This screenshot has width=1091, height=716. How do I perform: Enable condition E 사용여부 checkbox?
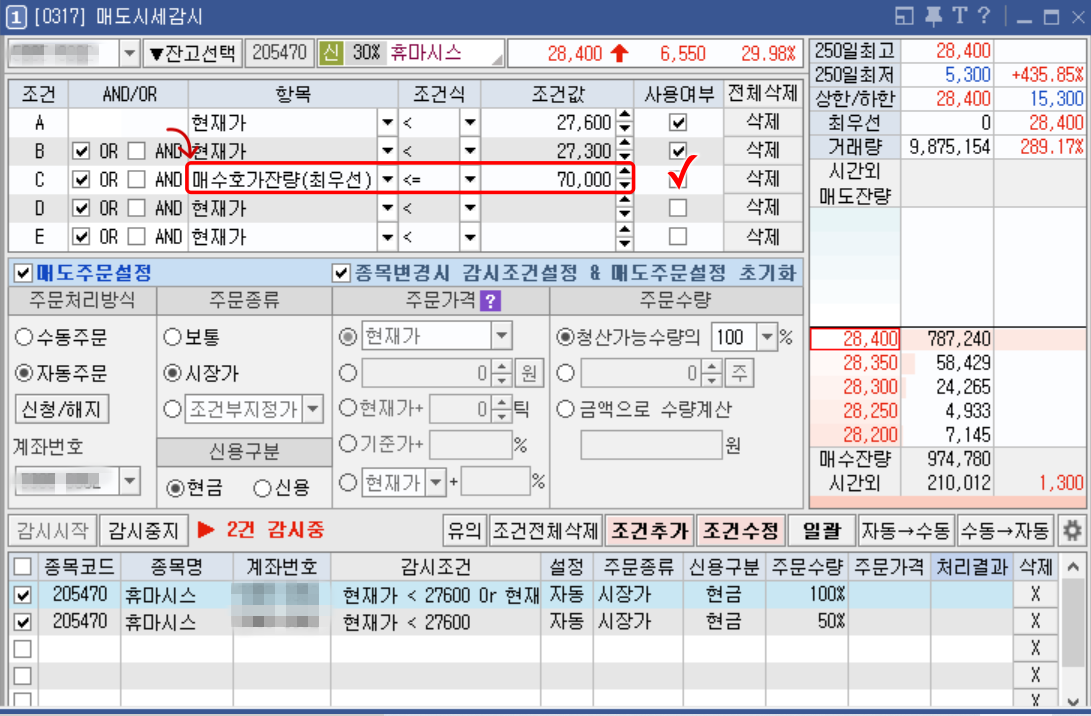pos(678,236)
